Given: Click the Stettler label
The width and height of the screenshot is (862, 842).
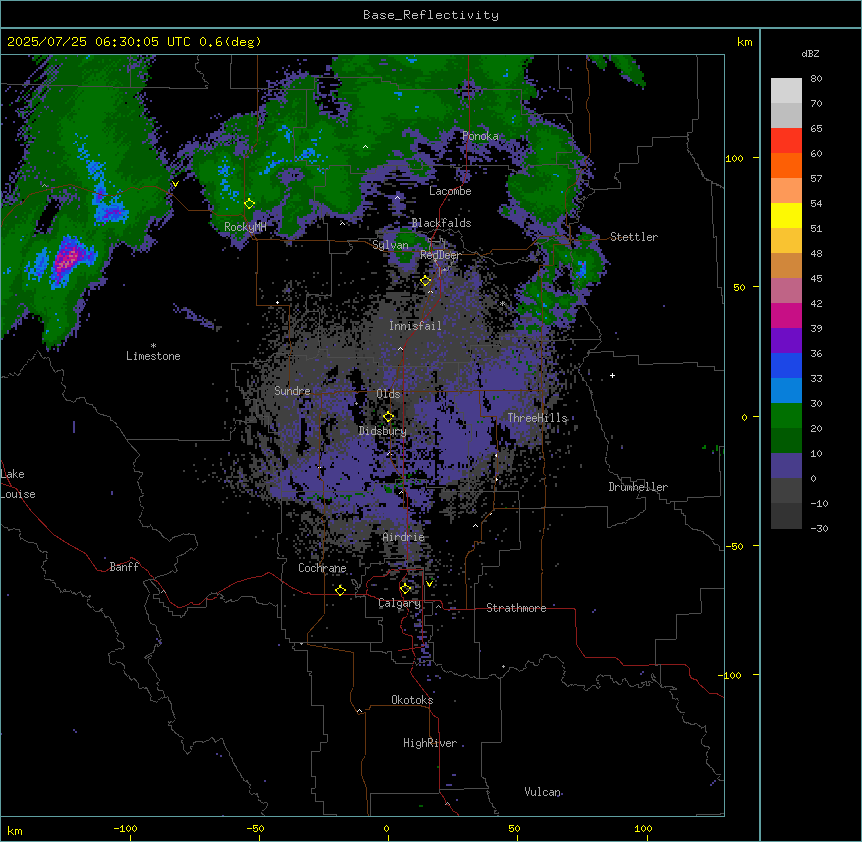Looking at the screenshot, I should tap(634, 237).
